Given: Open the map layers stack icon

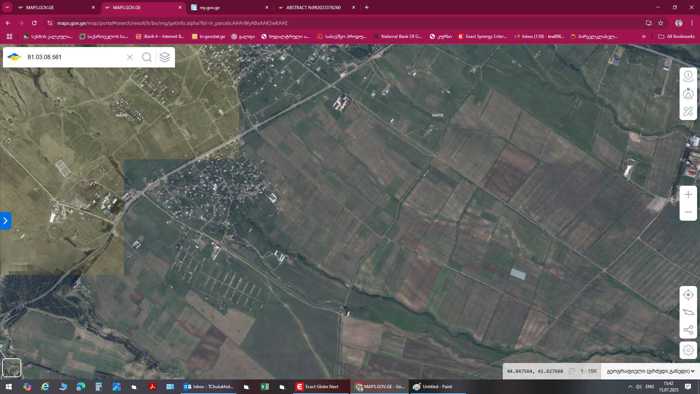Looking at the screenshot, I should pos(165,57).
